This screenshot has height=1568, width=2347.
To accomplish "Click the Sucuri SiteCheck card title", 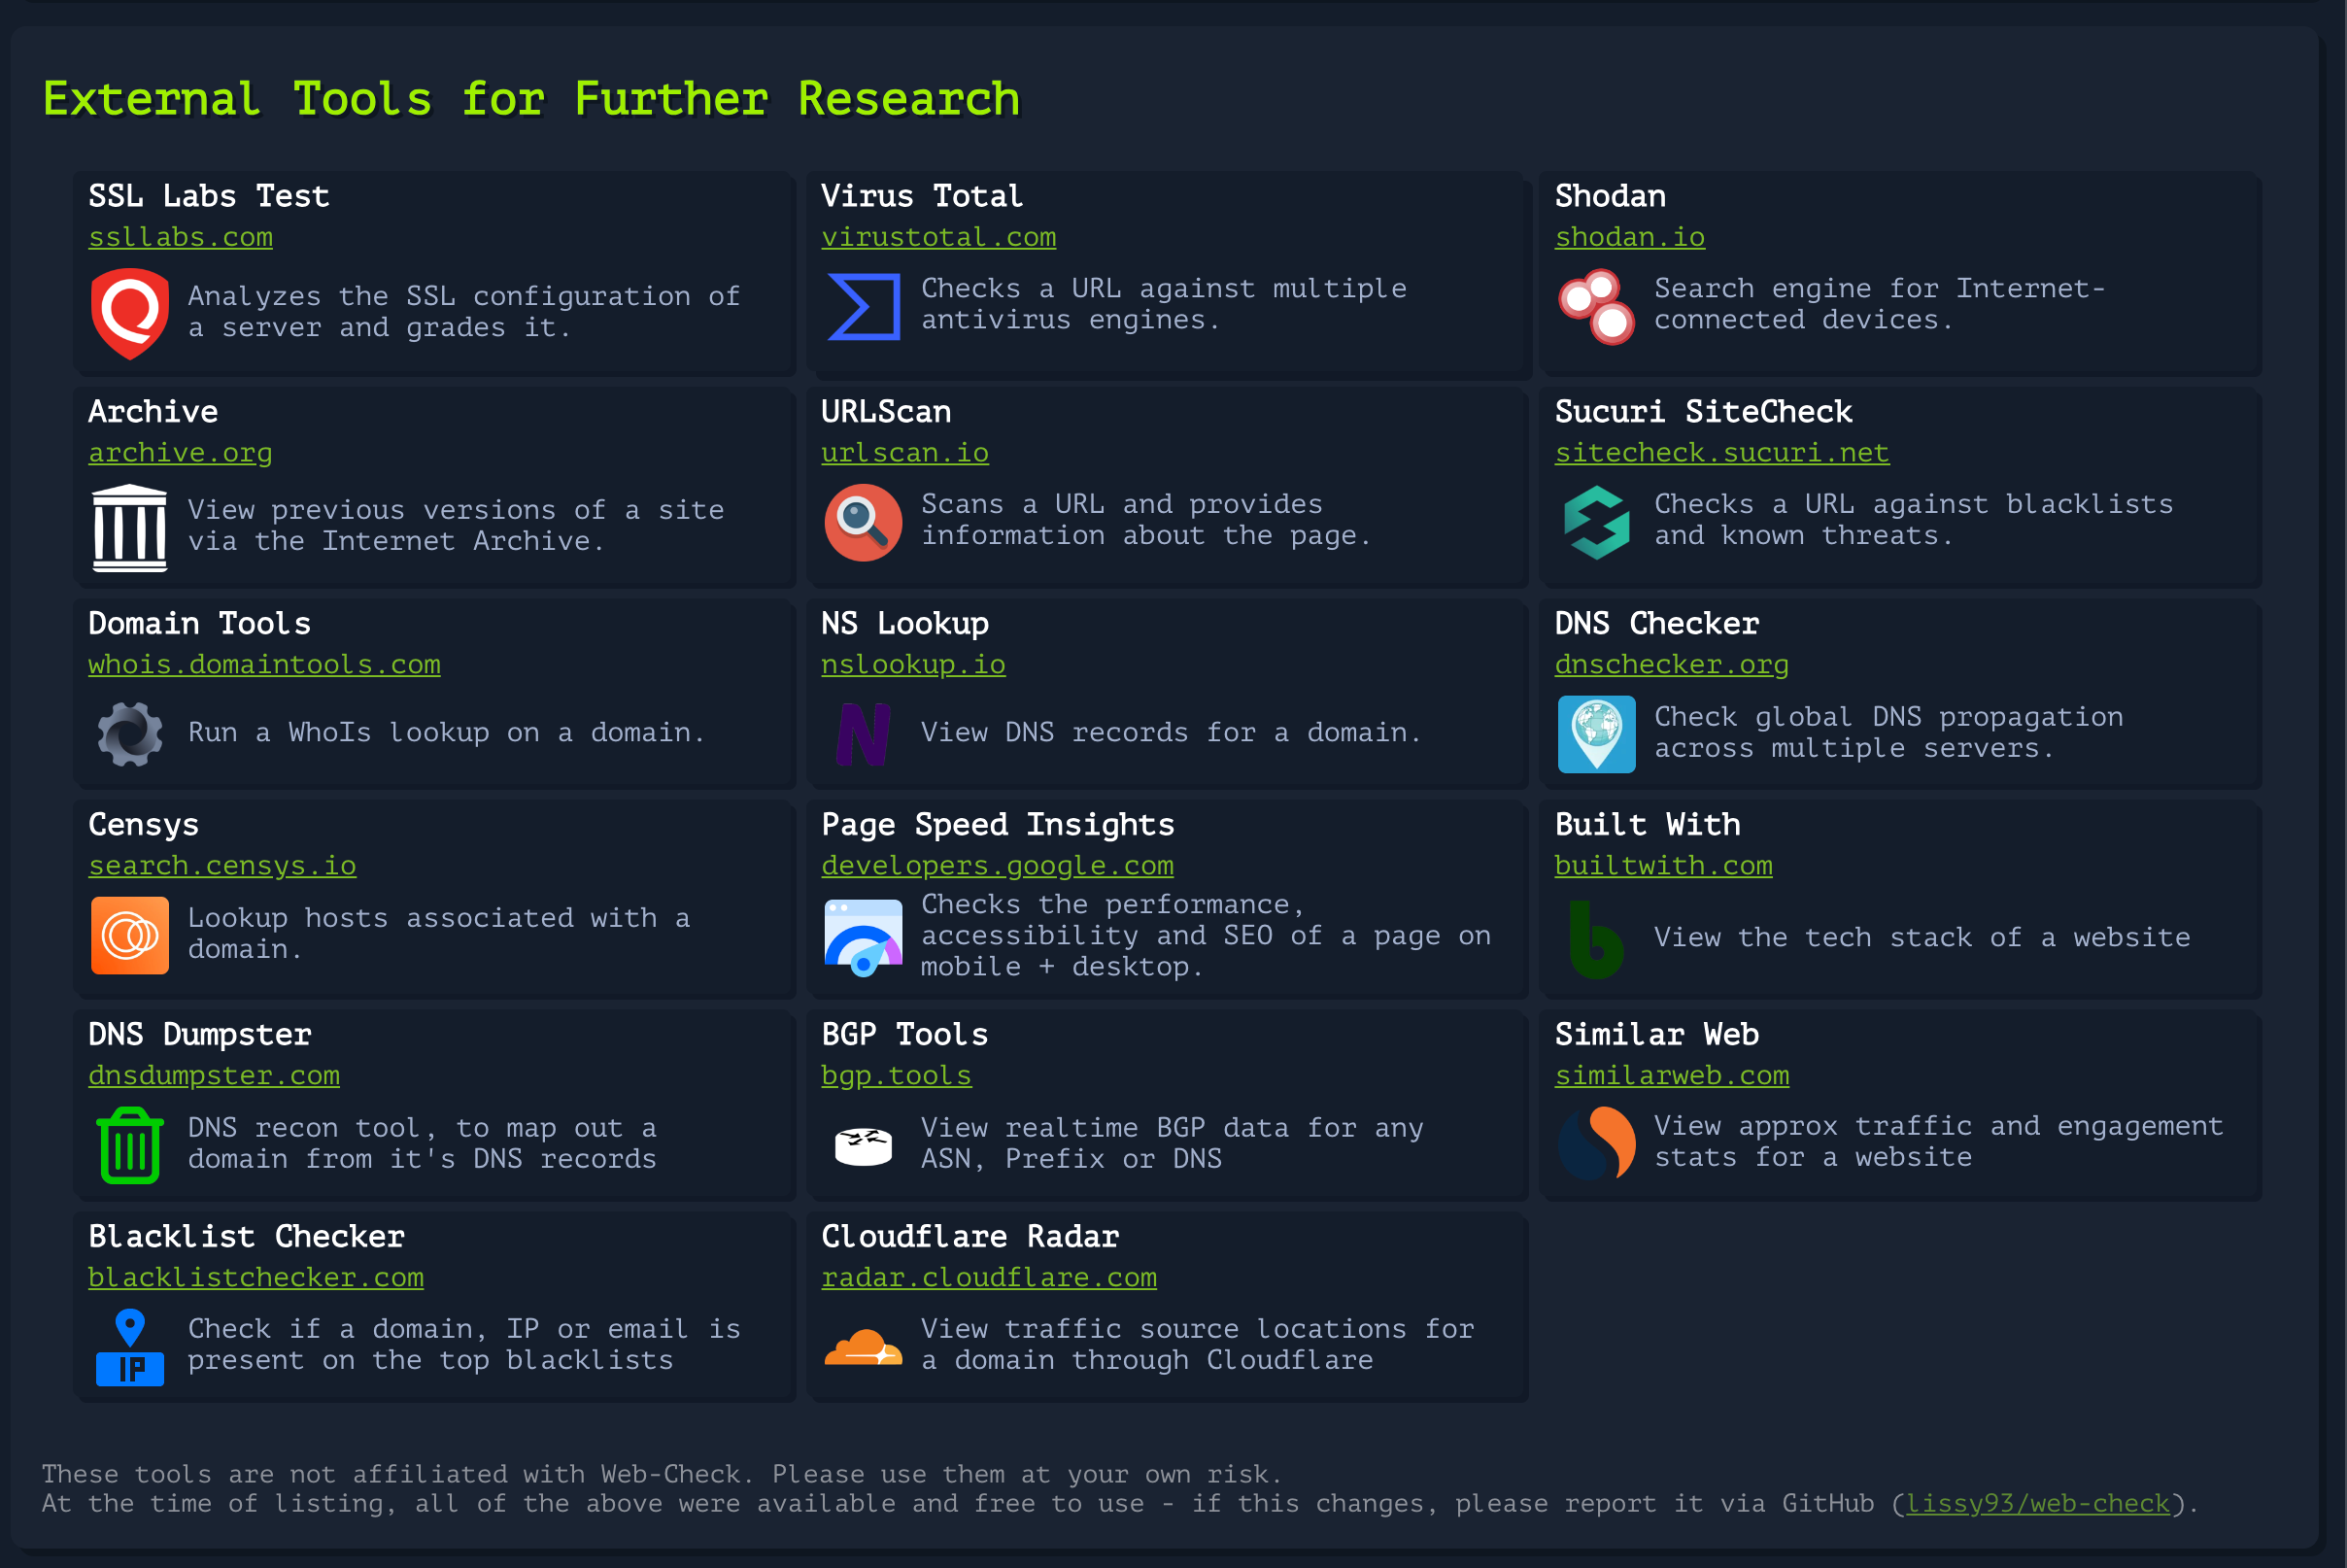I will pos(1703,412).
